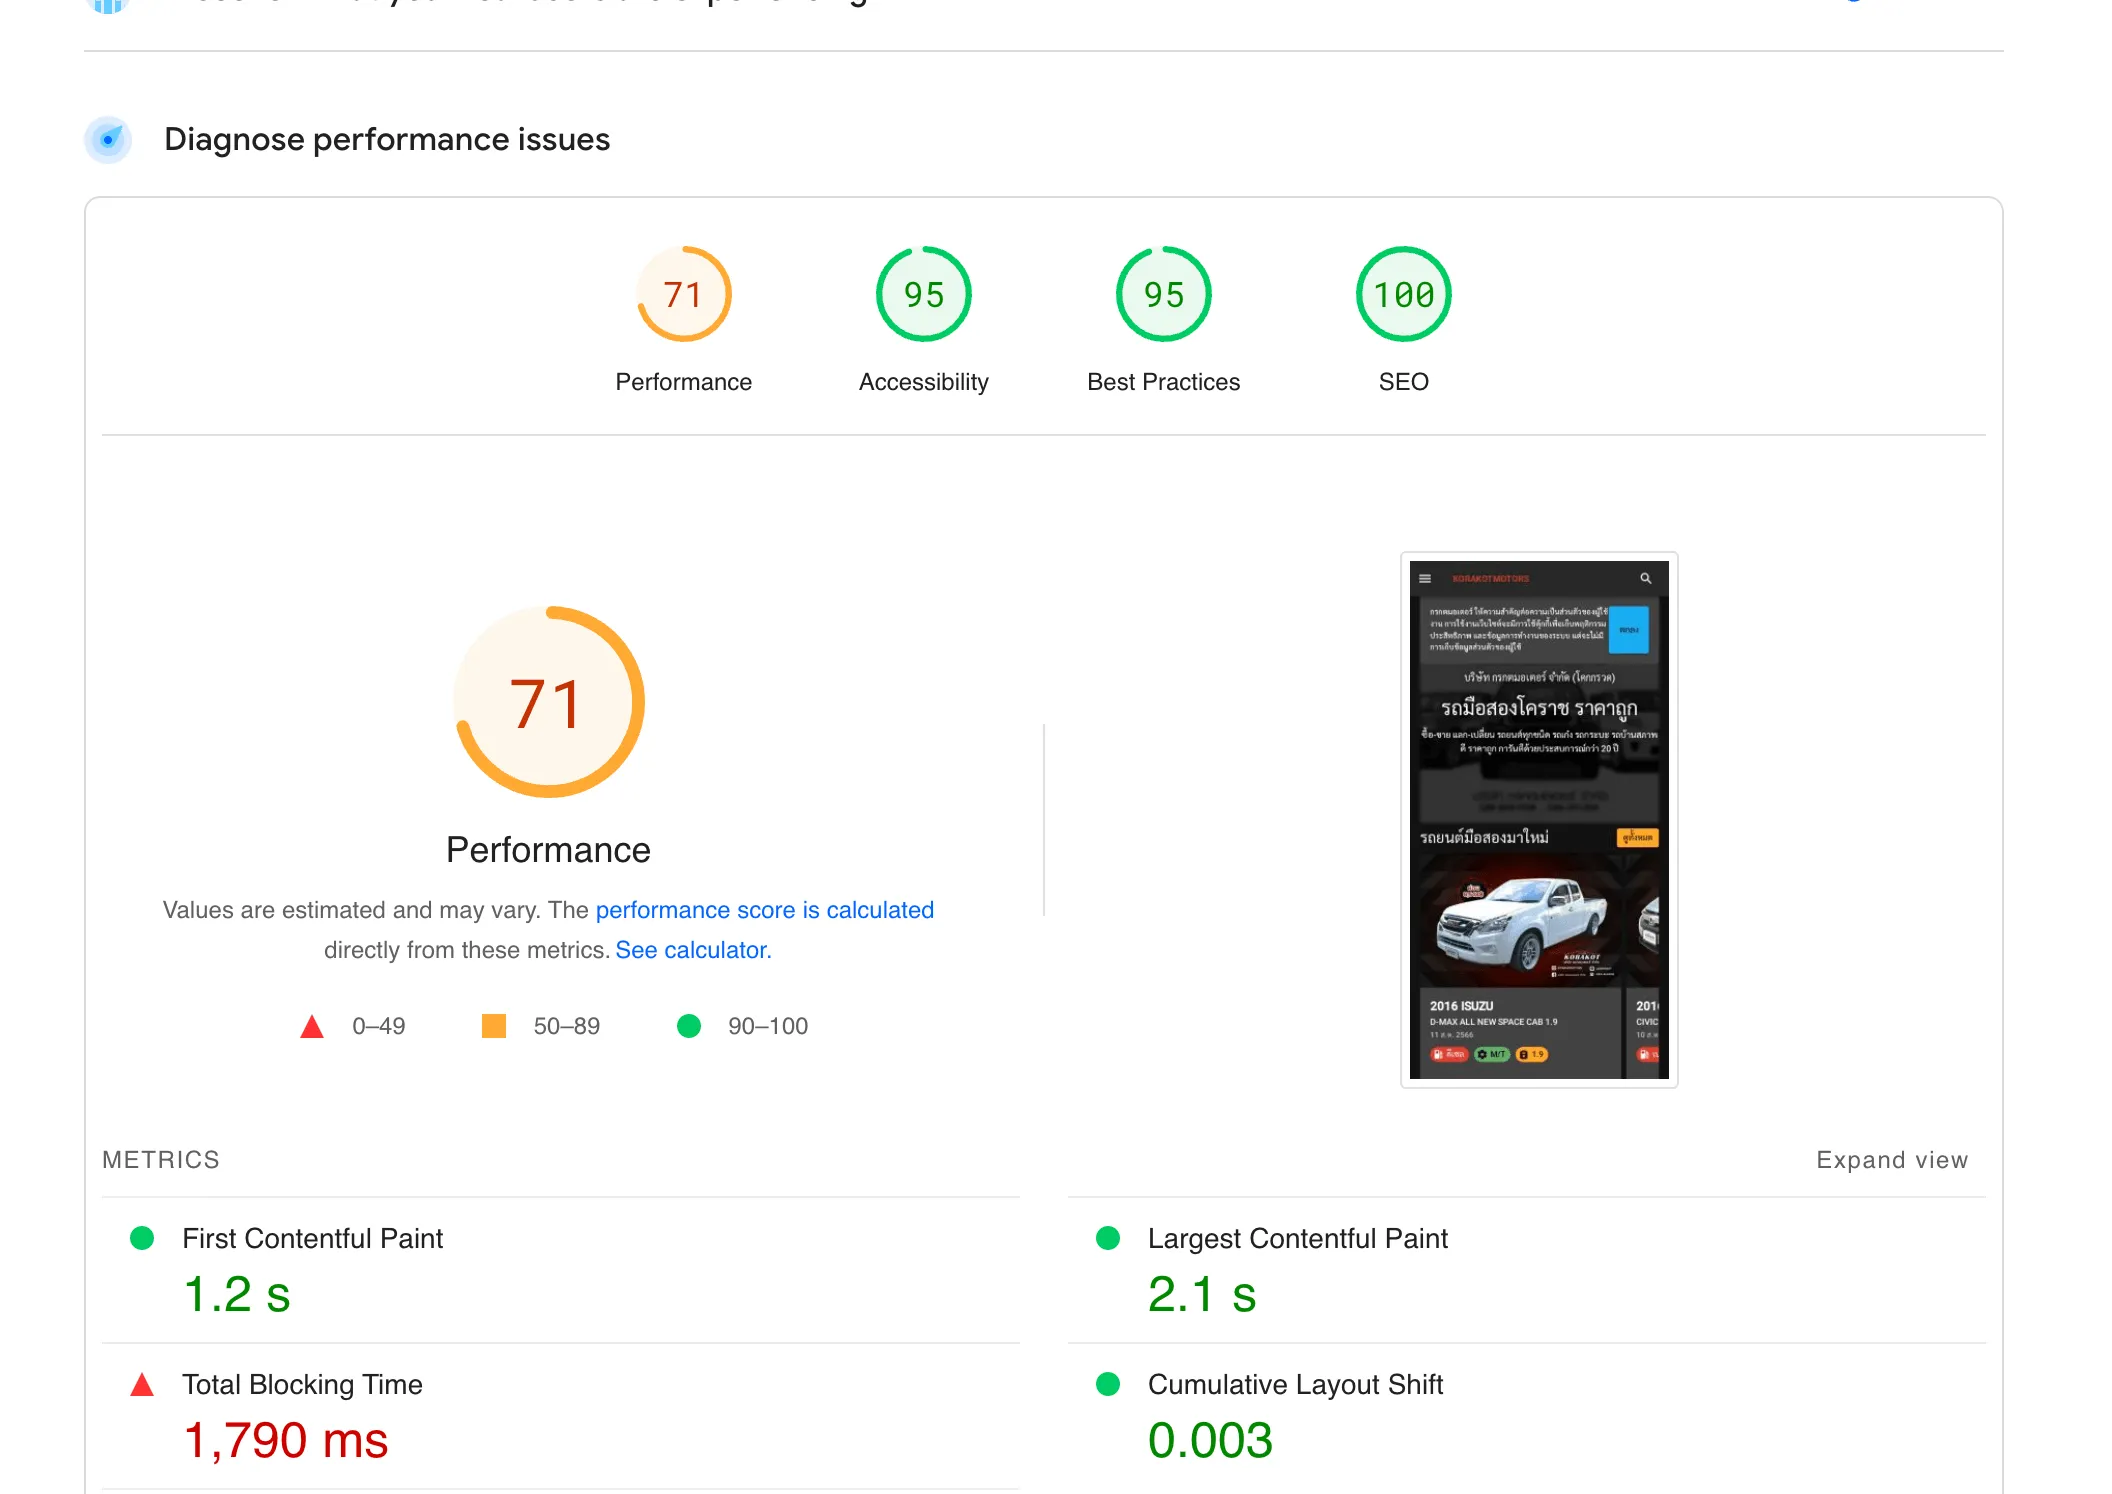This screenshot has height=1494, width=2112.
Task: Click the red triangle beside Total Blocking Time
Action: [142, 1385]
